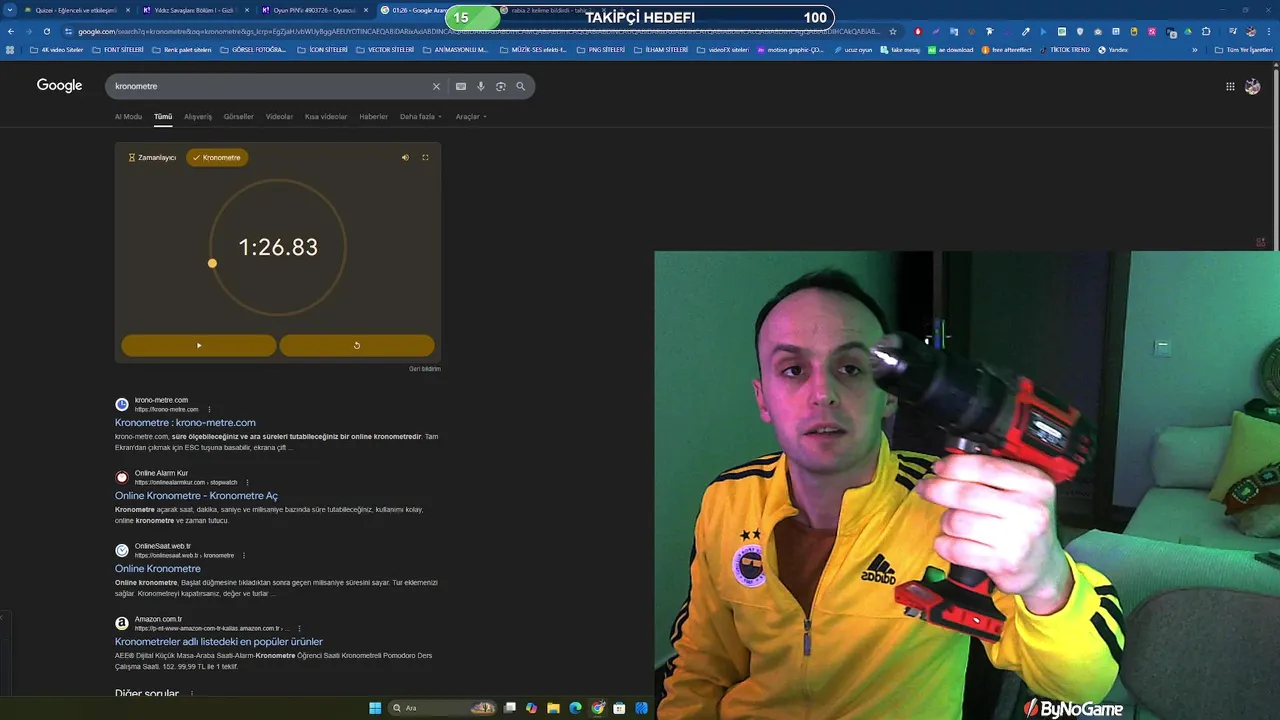
Task: Open File Explorer from the taskbar
Action: (x=553, y=708)
